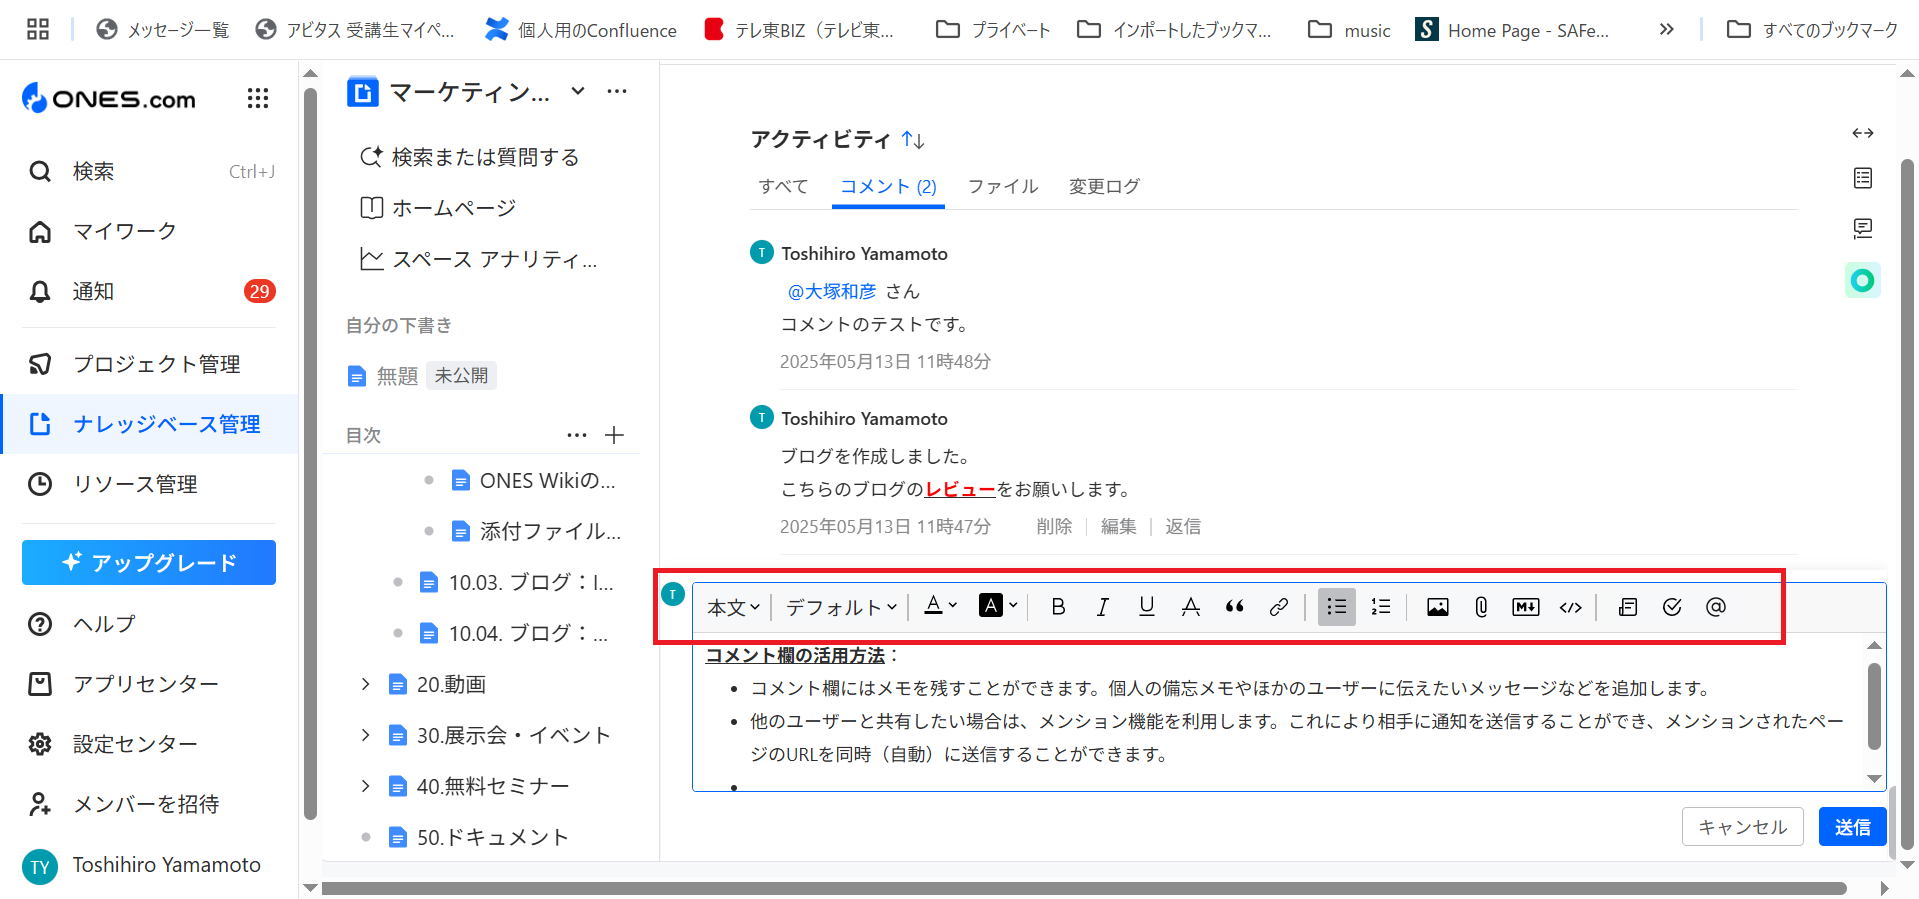Open 通知 notifications
The width and height of the screenshot is (1919, 899).
(150, 291)
